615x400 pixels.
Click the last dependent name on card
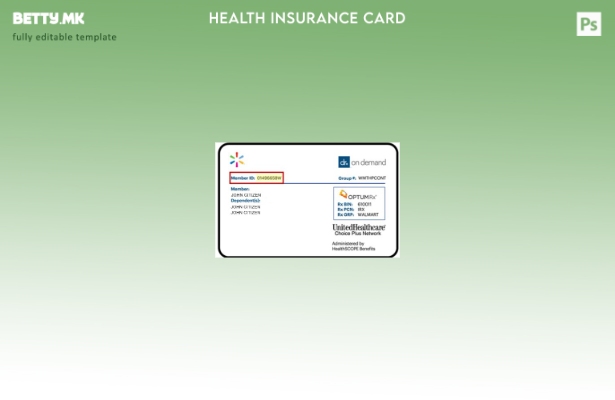click(x=246, y=212)
